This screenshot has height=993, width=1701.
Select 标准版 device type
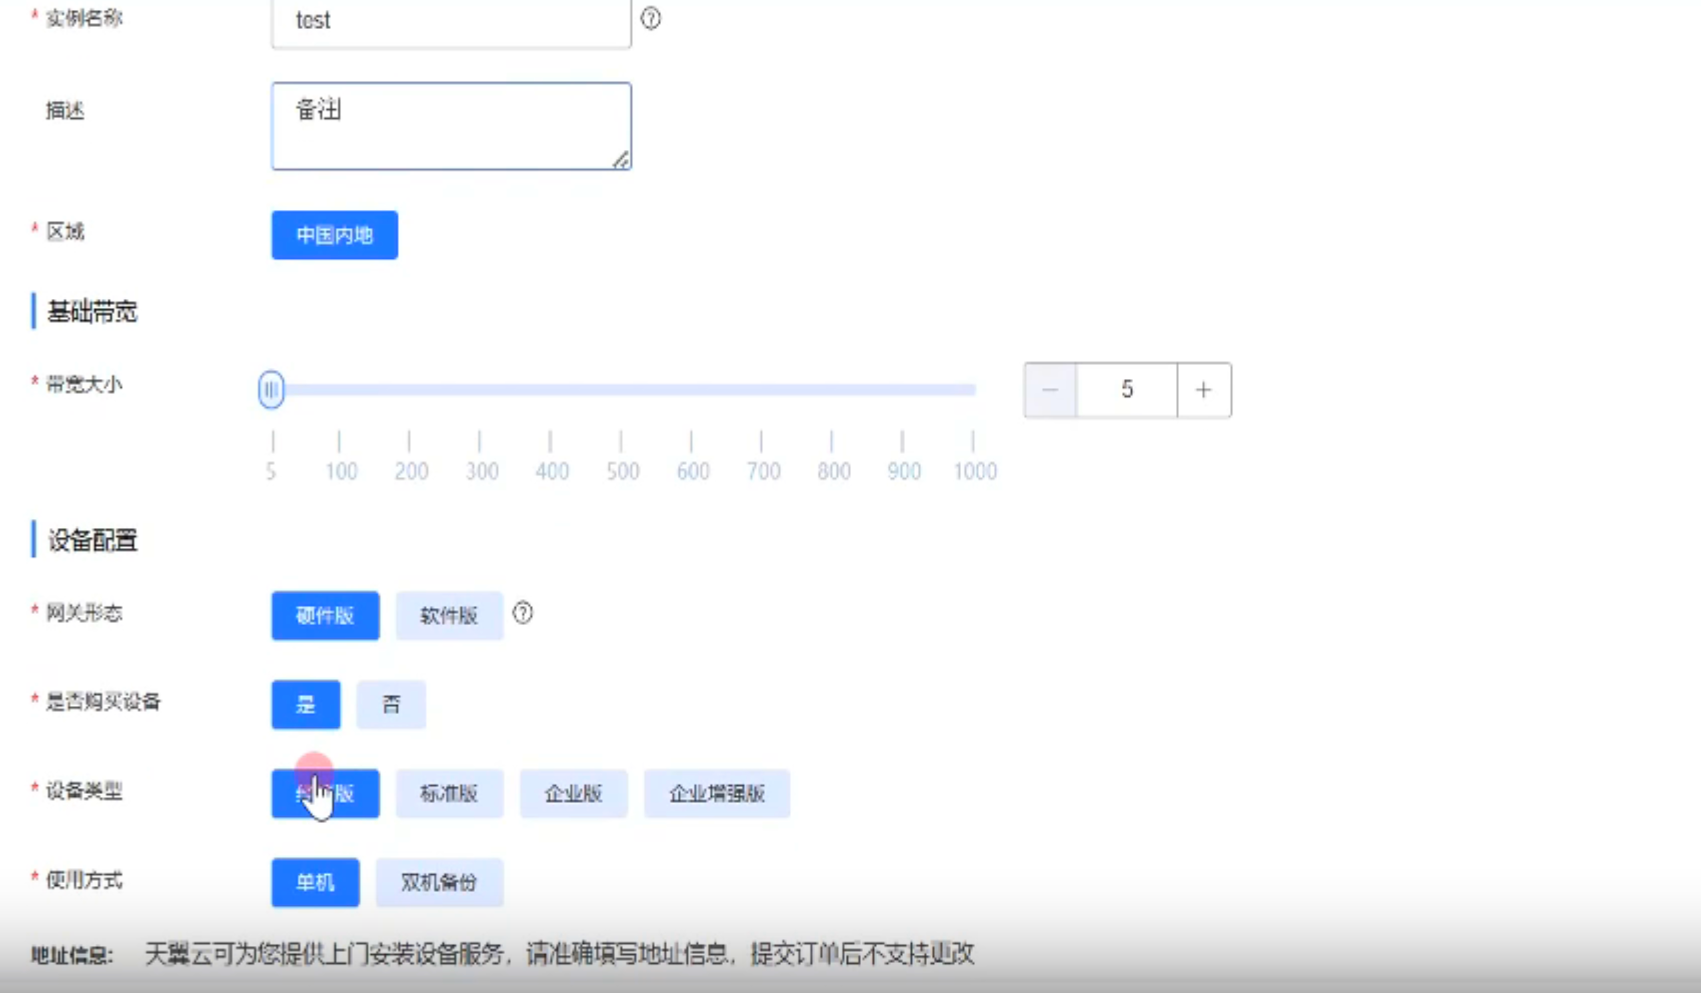pos(449,793)
